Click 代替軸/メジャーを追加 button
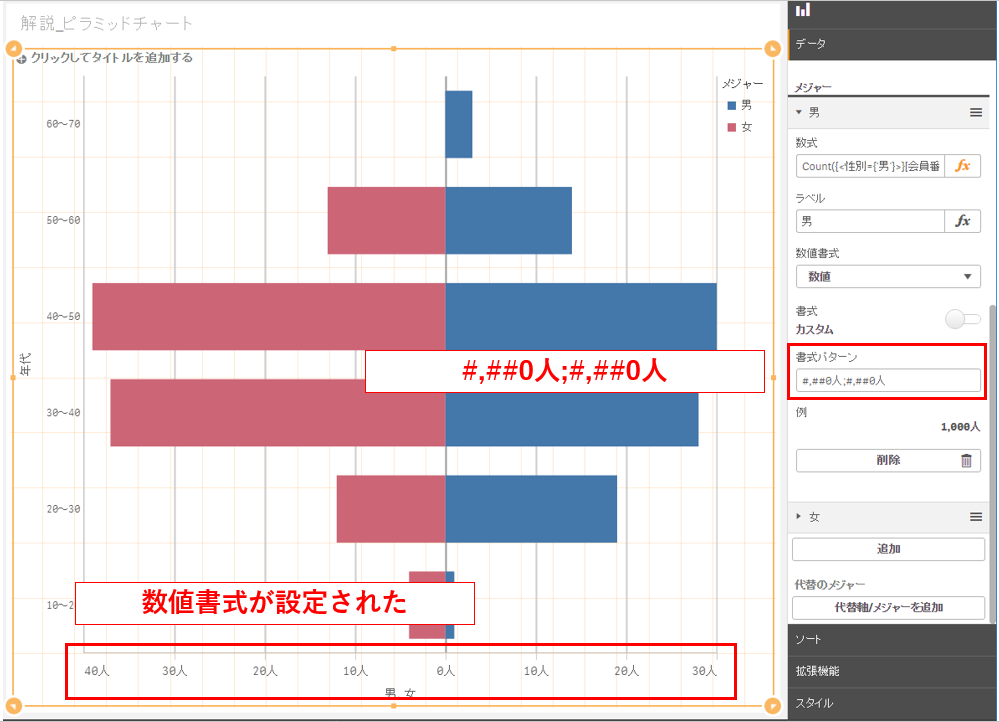Viewport: 999px width, 722px height. pyautogui.click(x=888, y=607)
